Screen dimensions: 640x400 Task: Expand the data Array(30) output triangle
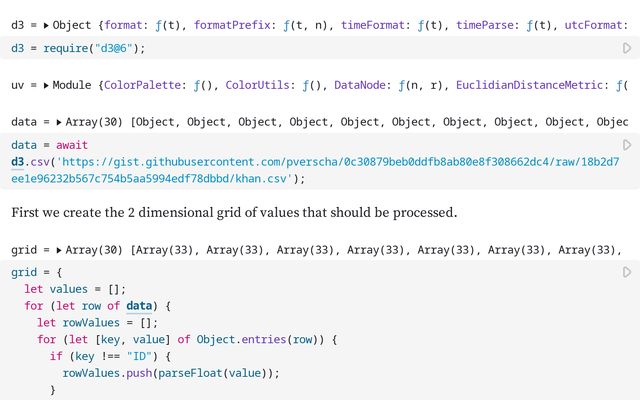click(x=59, y=122)
